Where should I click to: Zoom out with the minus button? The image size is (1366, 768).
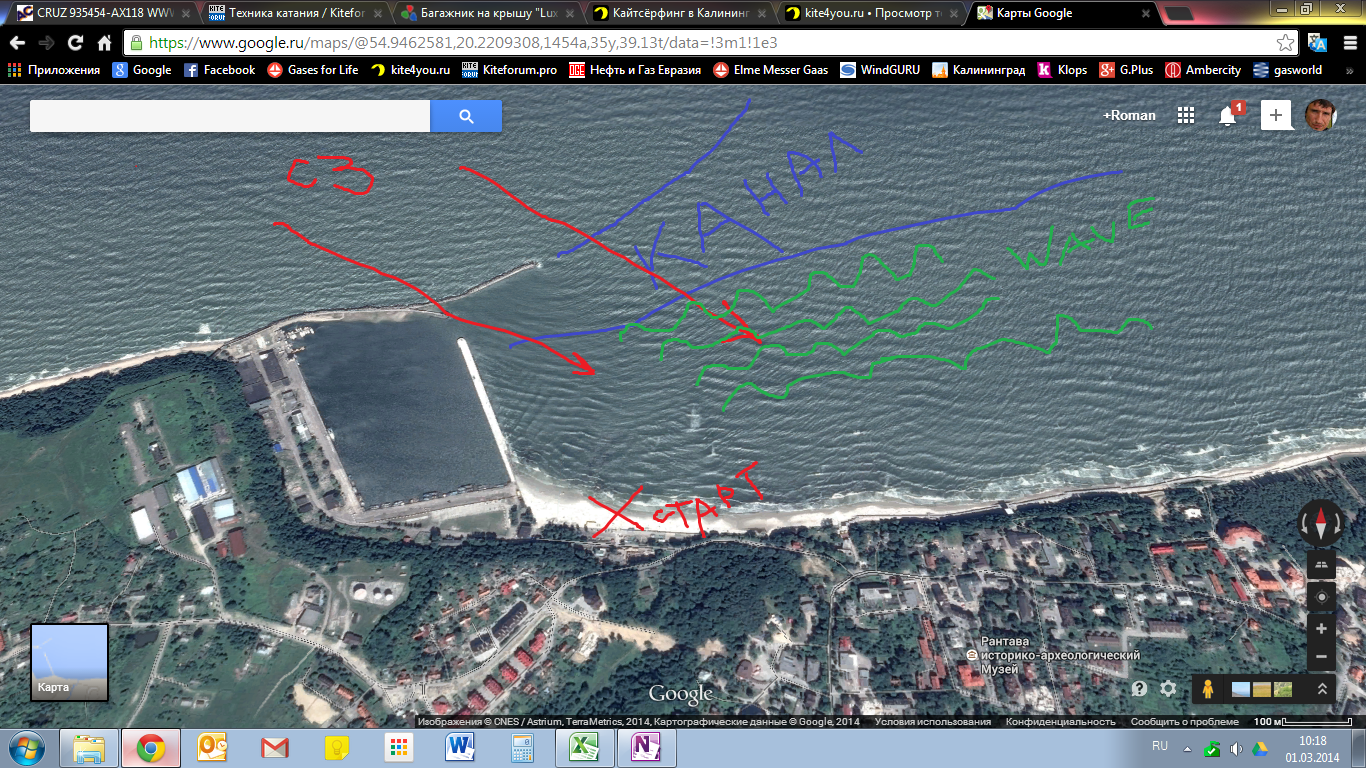coord(1321,657)
